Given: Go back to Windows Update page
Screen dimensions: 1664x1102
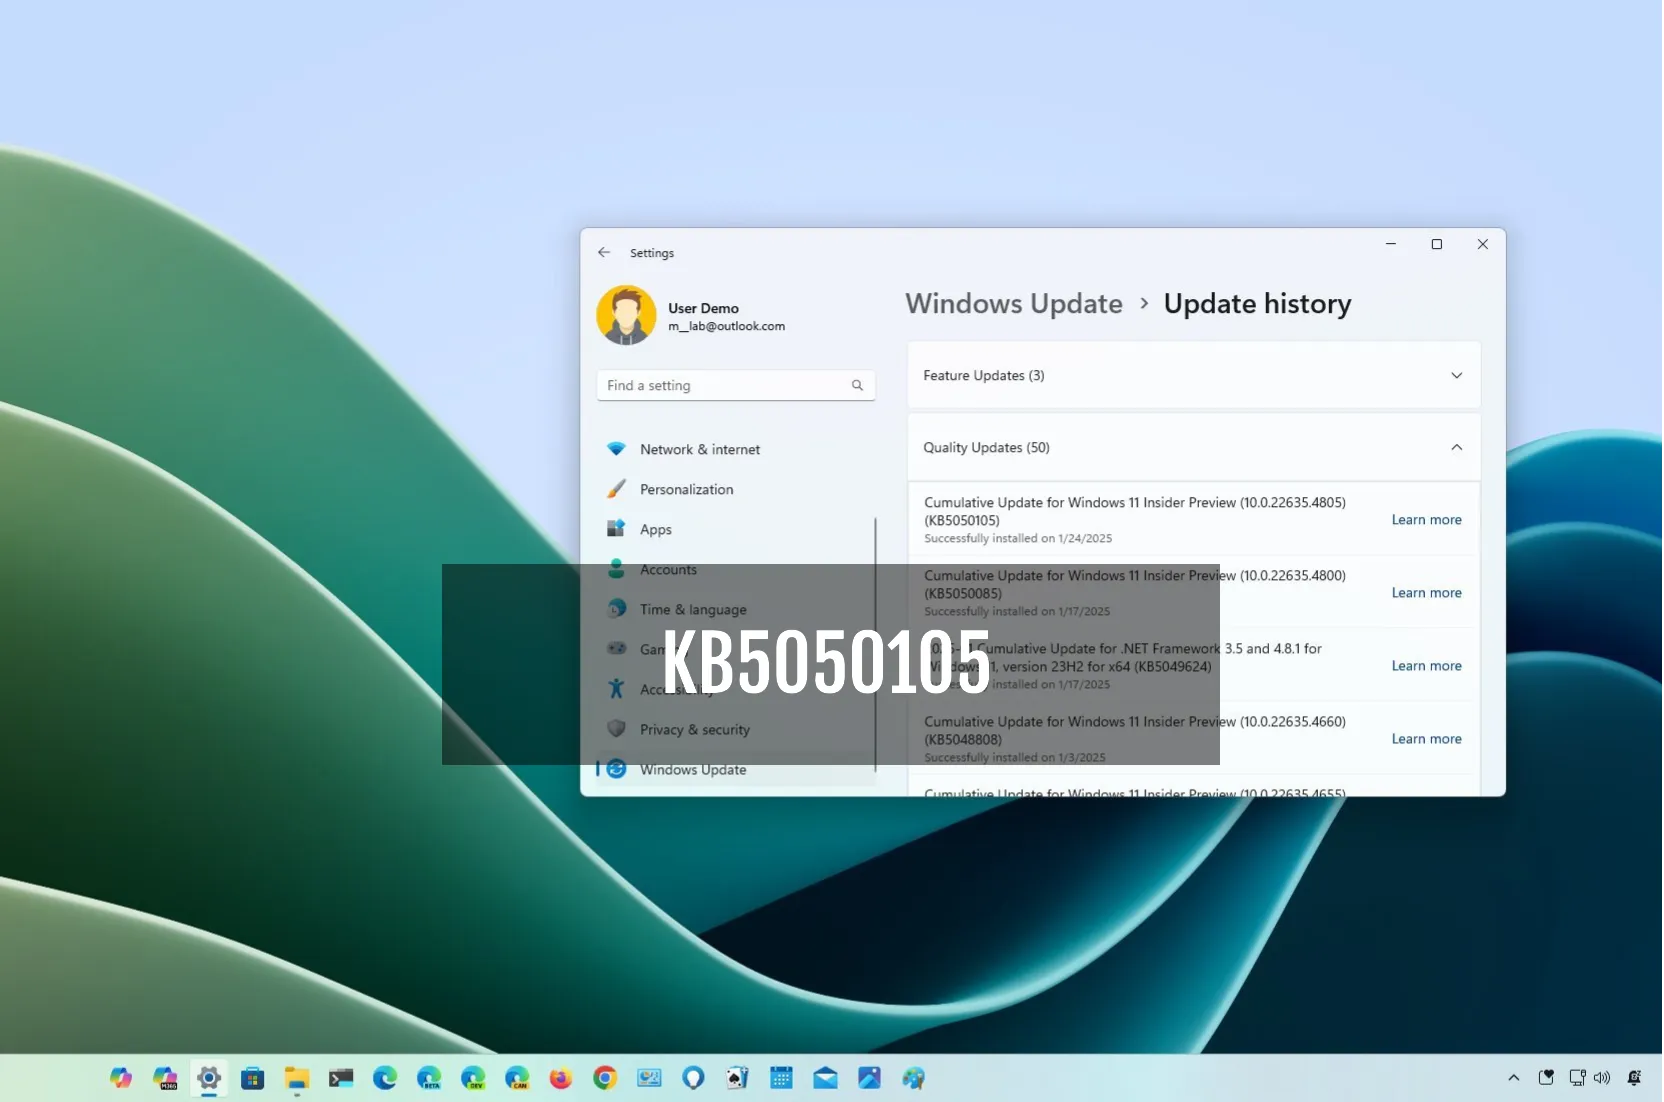Looking at the screenshot, I should click(604, 252).
